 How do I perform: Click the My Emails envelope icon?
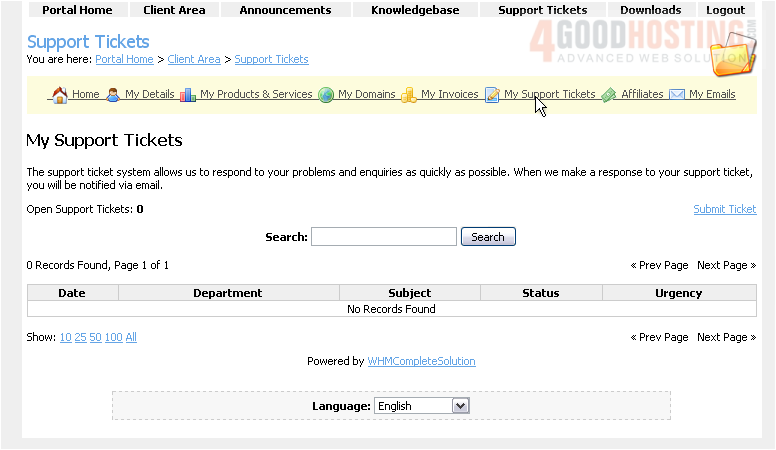pos(677,95)
